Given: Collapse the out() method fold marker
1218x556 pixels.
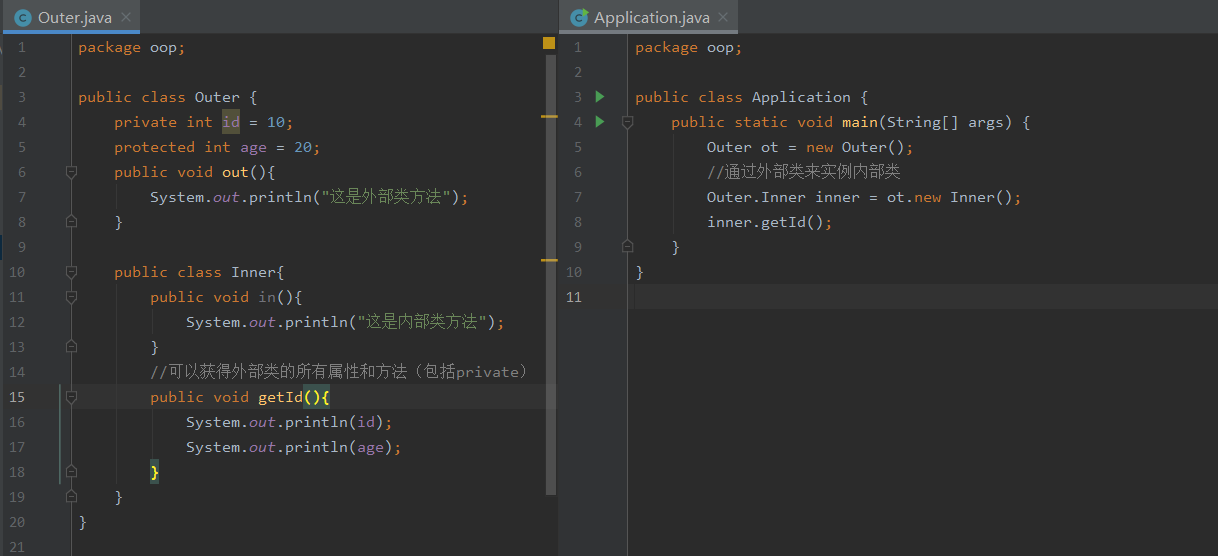Looking at the screenshot, I should coord(71,172).
